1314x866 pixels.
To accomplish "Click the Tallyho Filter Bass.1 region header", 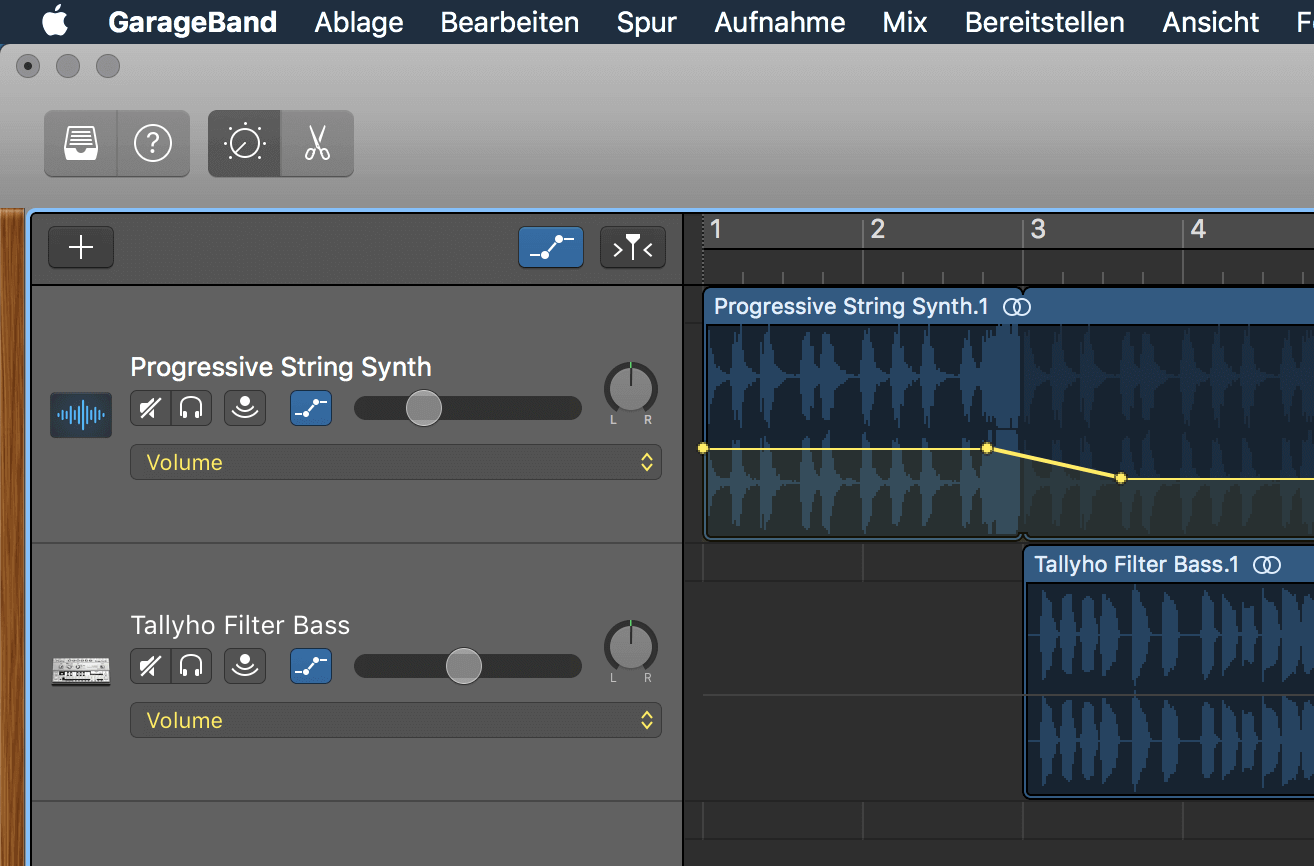I will tap(1169, 564).
